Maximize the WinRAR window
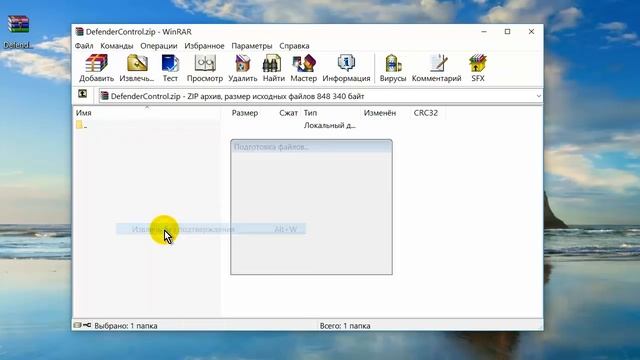 pos(507,31)
